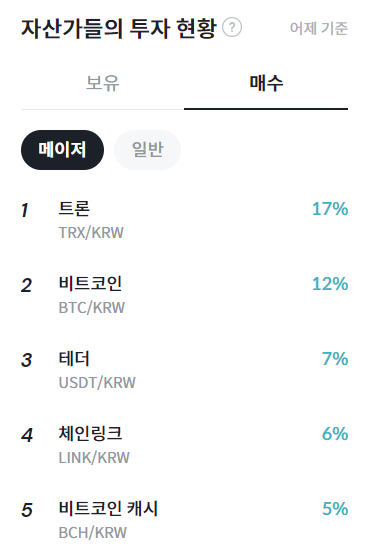Open the 체인링크 coin entry
Screen dimensions: 379x559
(x=184, y=445)
